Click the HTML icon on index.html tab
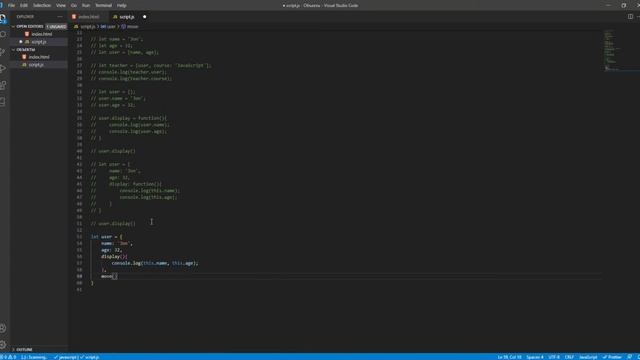 click(74, 17)
